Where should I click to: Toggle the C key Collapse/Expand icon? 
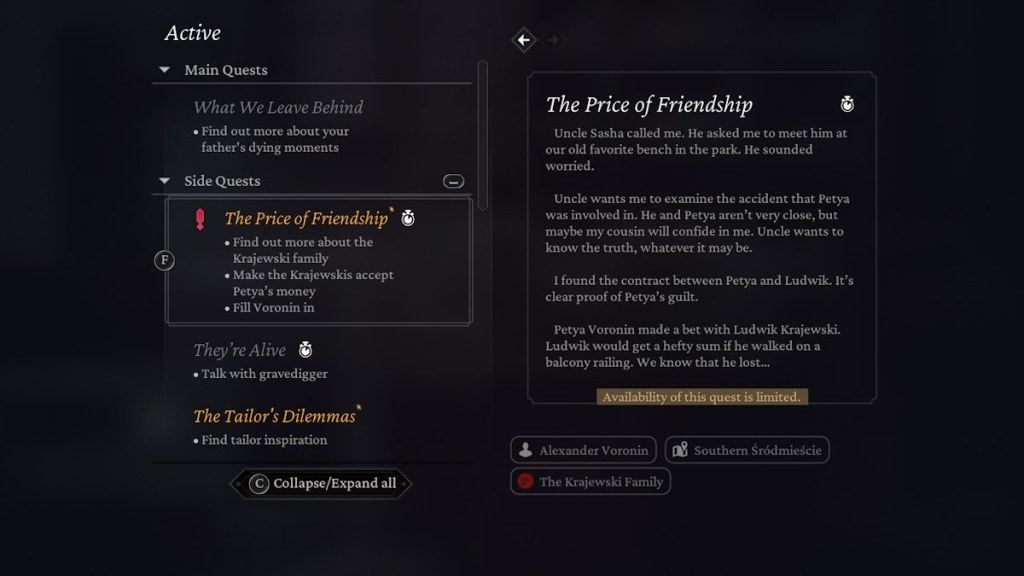(259, 483)
